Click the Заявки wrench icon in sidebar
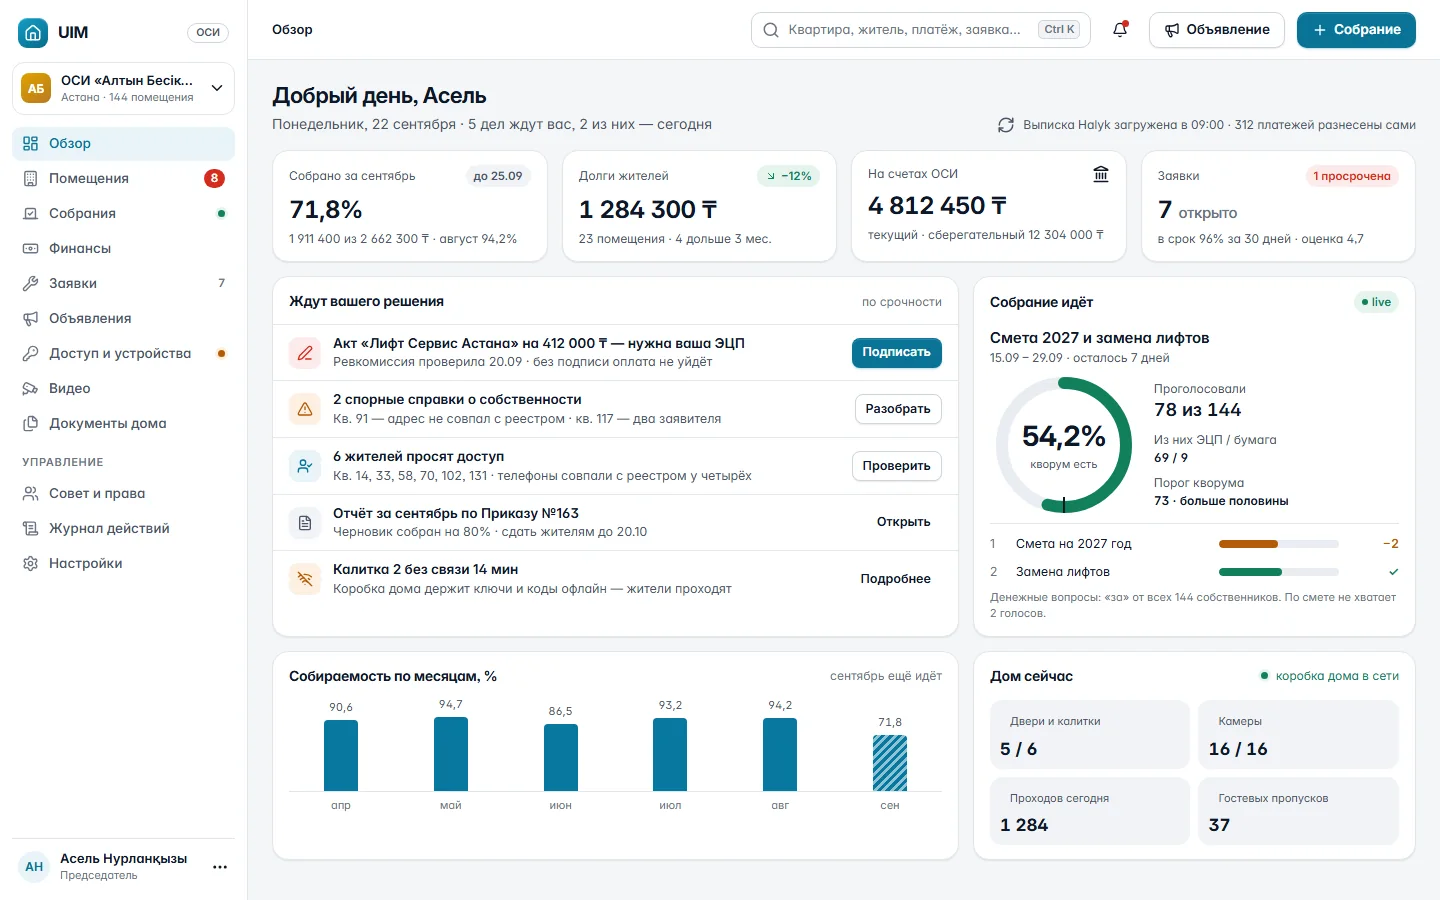Image resolution: width=1440 pixels, height=900 pixels. (x=30, y=283)
